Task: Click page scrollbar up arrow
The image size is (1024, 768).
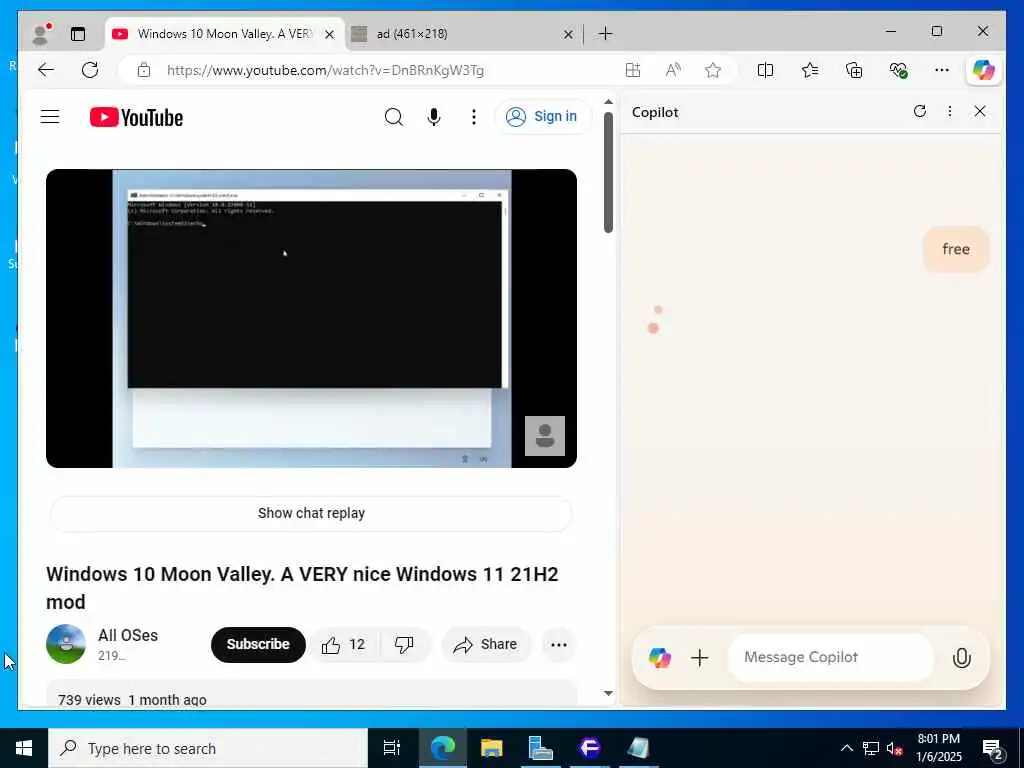Action: 609,102
